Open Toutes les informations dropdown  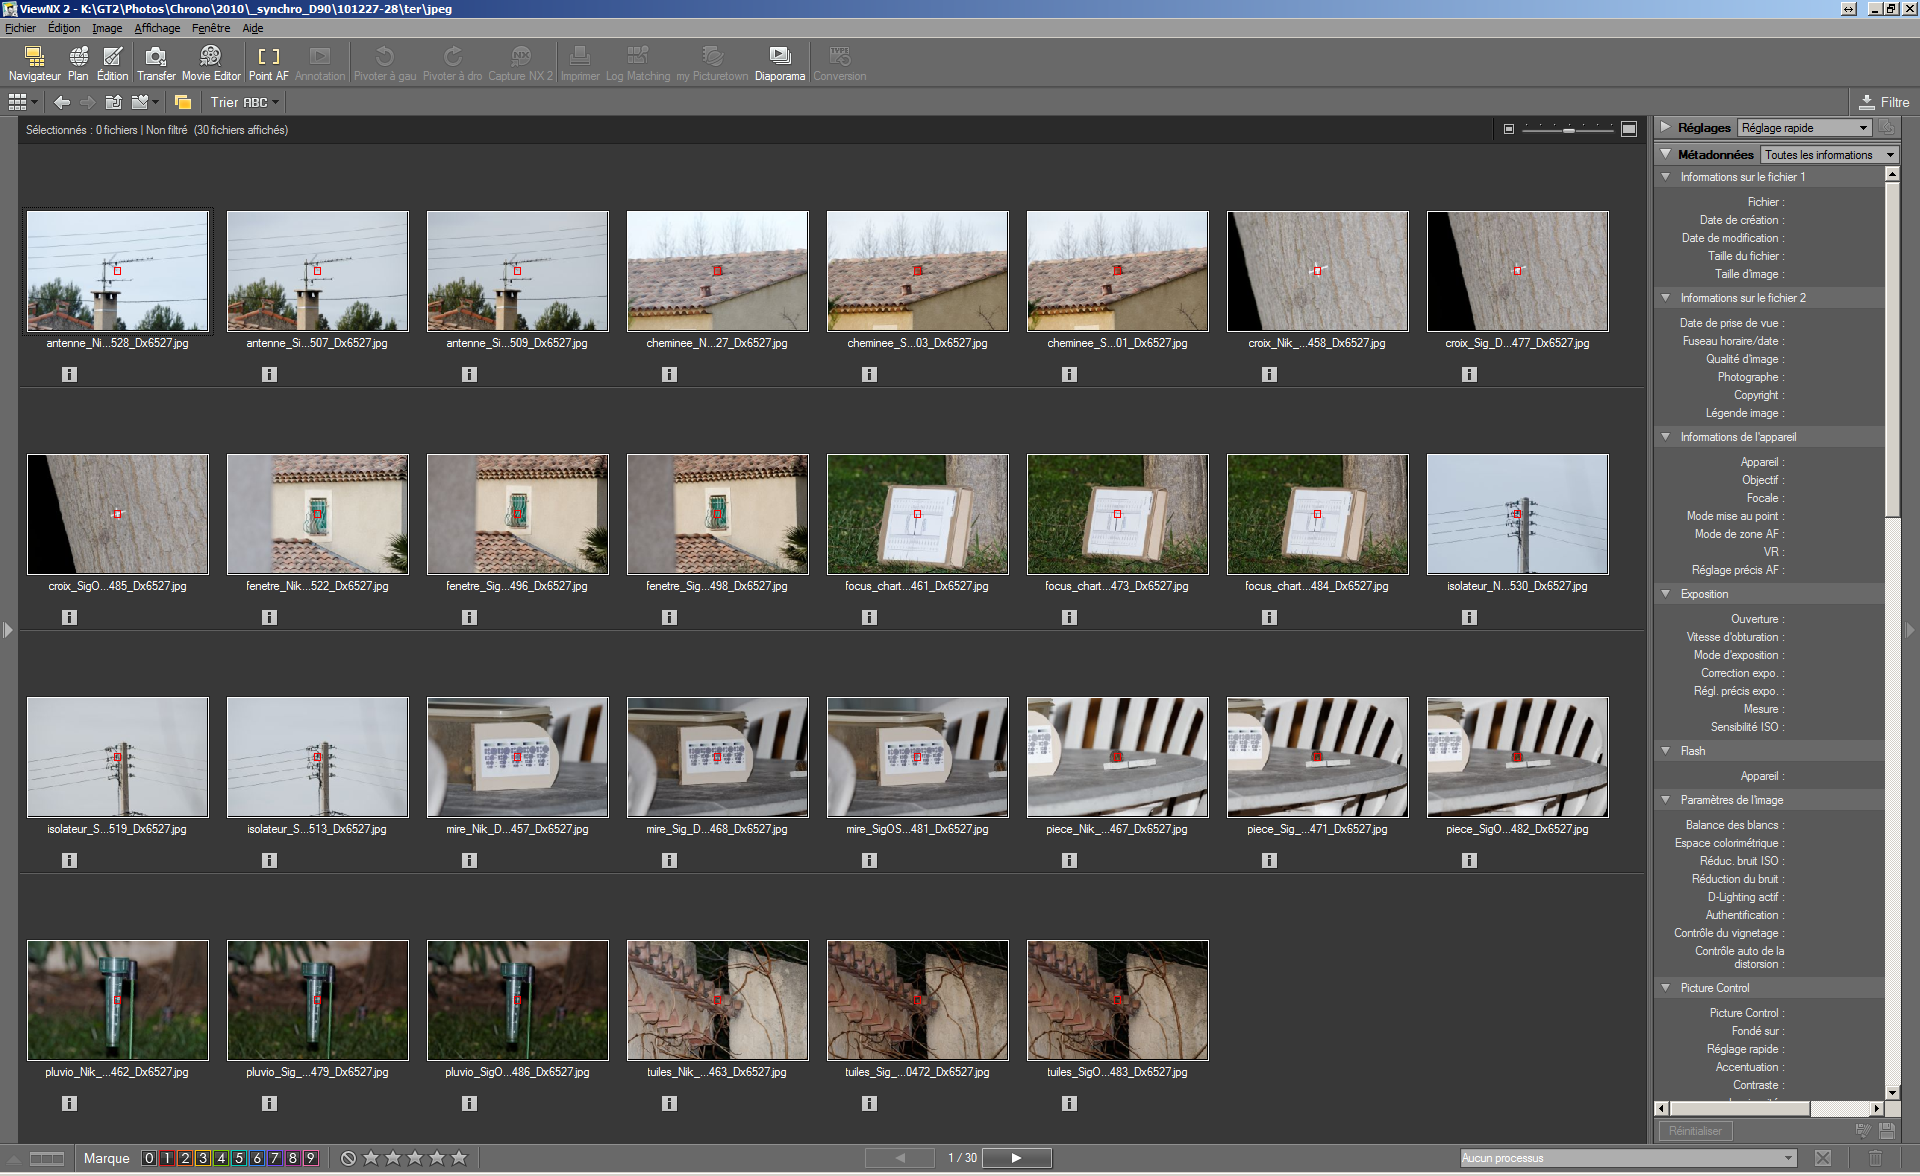1829,155
